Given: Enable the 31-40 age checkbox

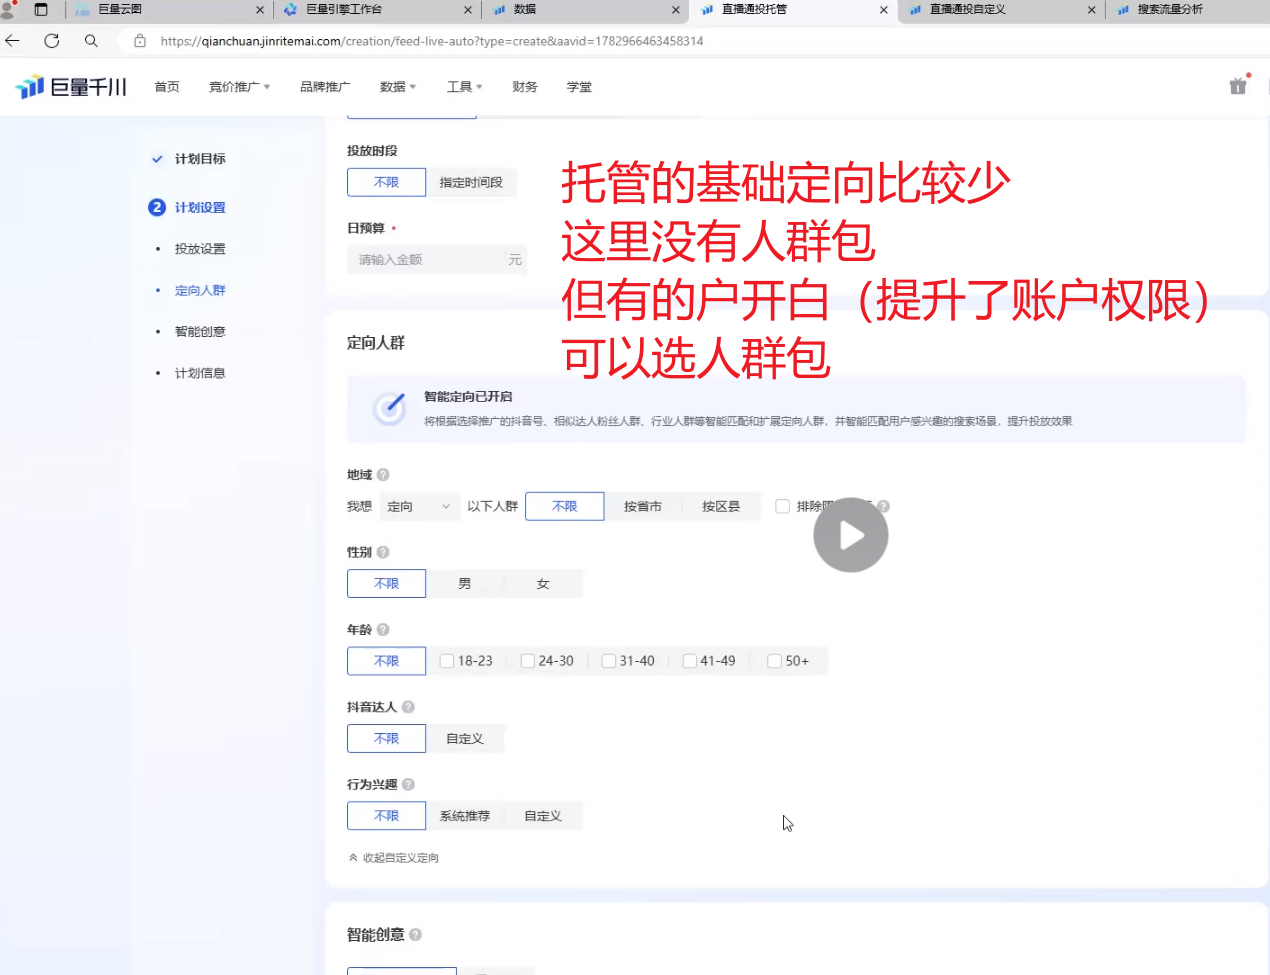Looking at the screenshot, I should coord(609,661).
